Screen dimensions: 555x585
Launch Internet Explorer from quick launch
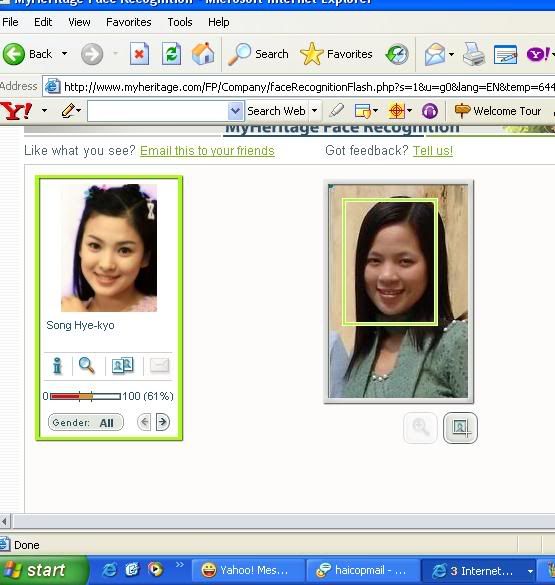(x=109, y=570)
